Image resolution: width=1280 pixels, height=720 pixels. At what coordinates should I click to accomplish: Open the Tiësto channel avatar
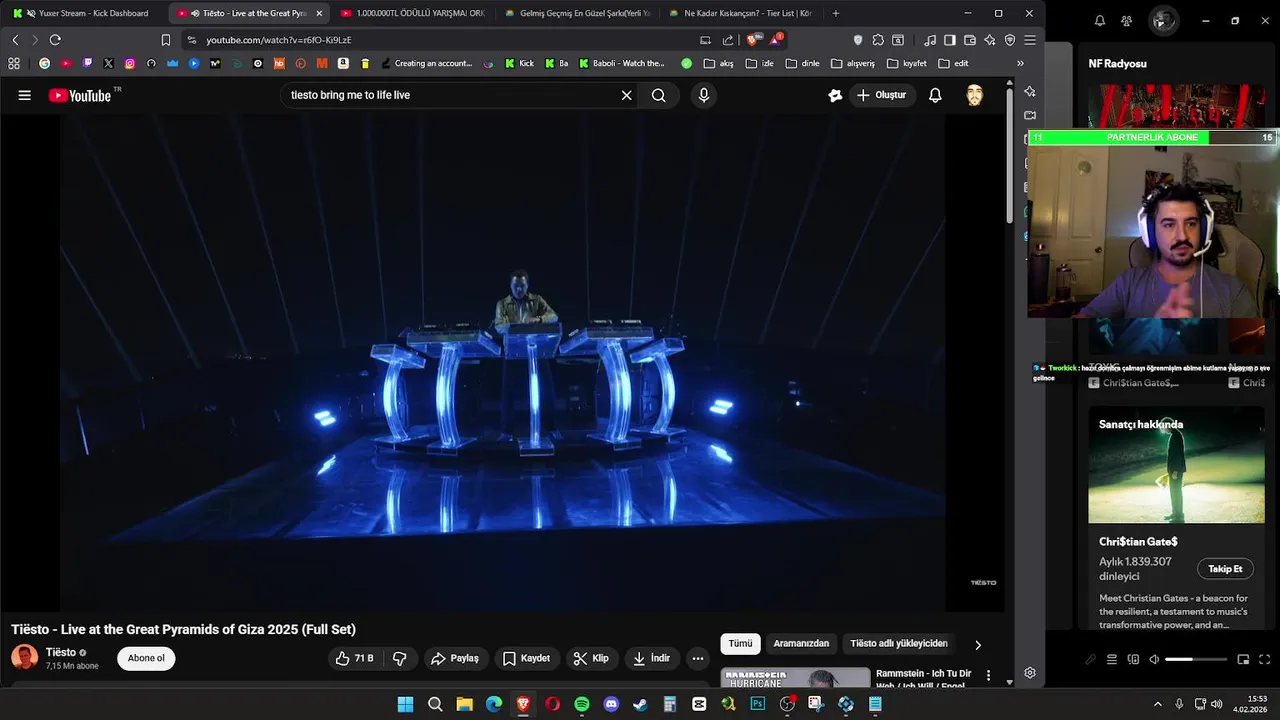tap(24, 657)
